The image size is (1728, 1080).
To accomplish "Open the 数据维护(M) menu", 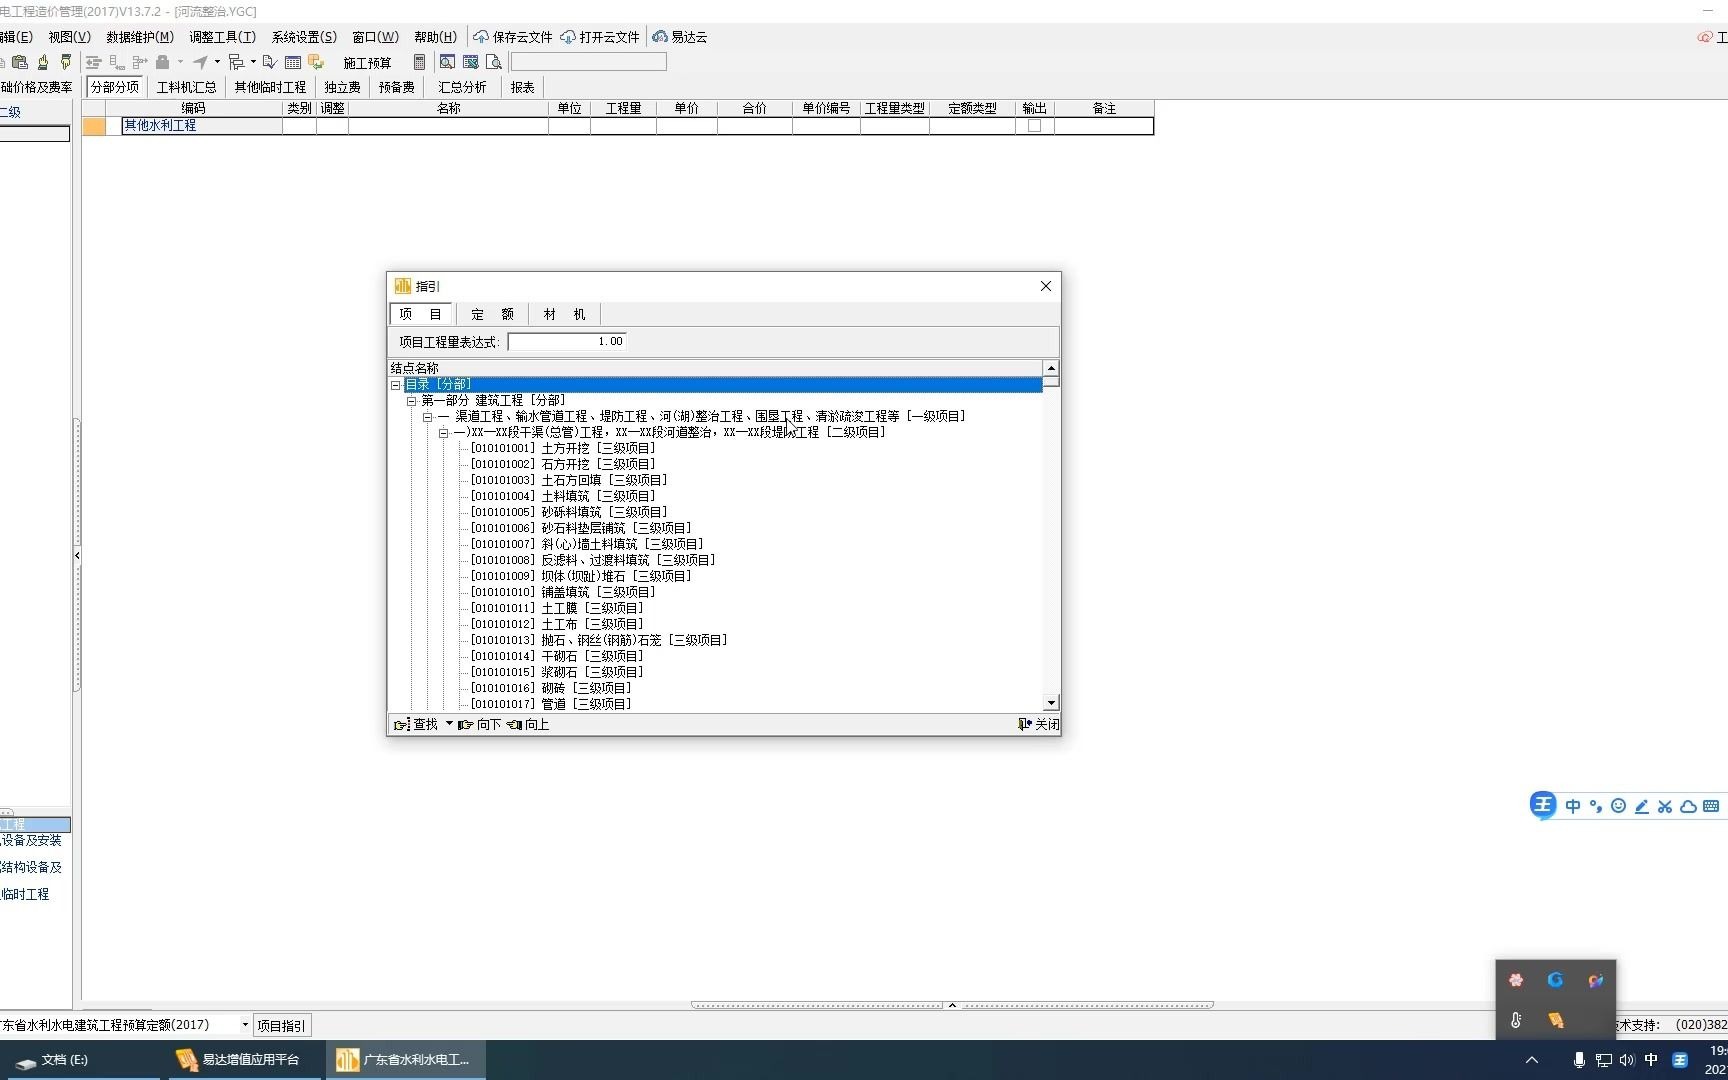I will pyautogui.click(x=140, y=37).
